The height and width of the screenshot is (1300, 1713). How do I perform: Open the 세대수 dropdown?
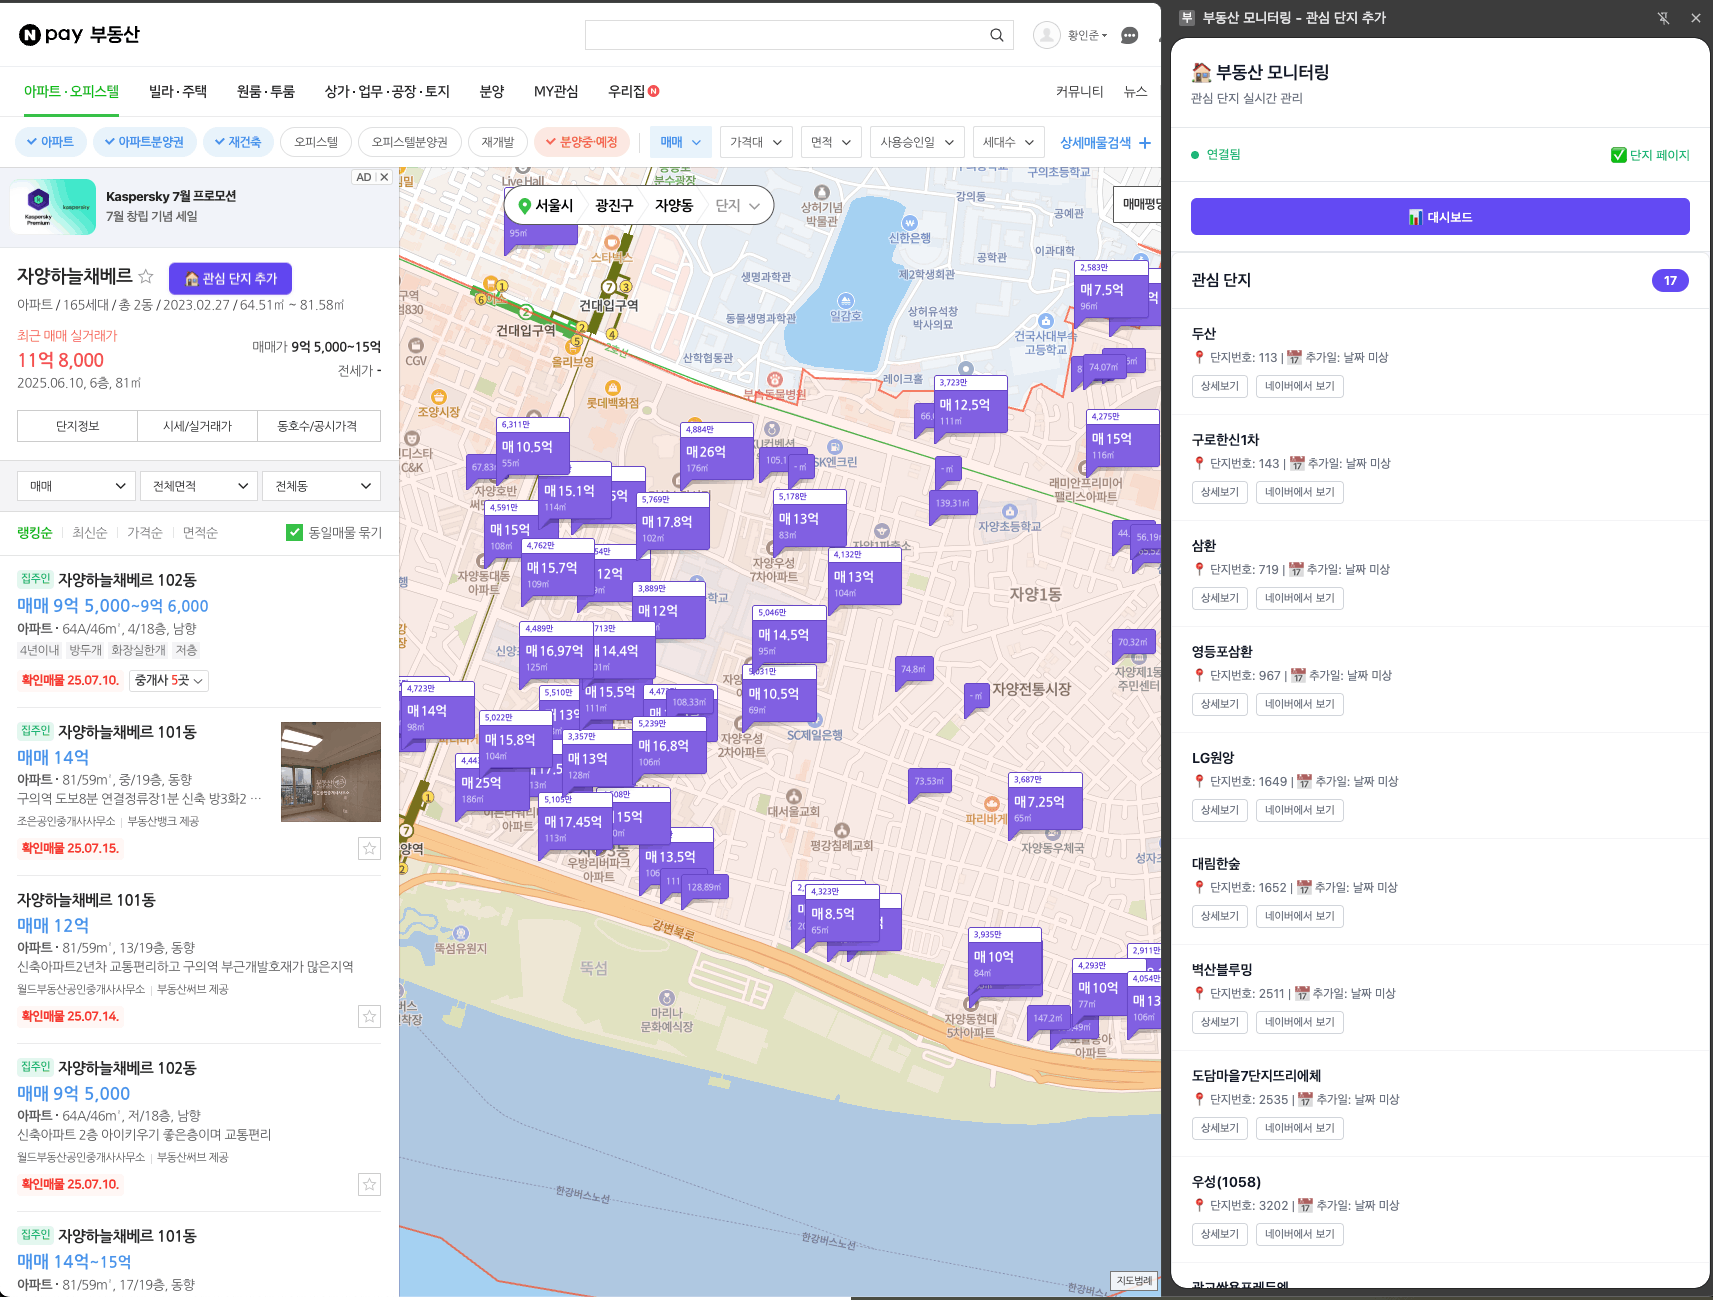1008,142
